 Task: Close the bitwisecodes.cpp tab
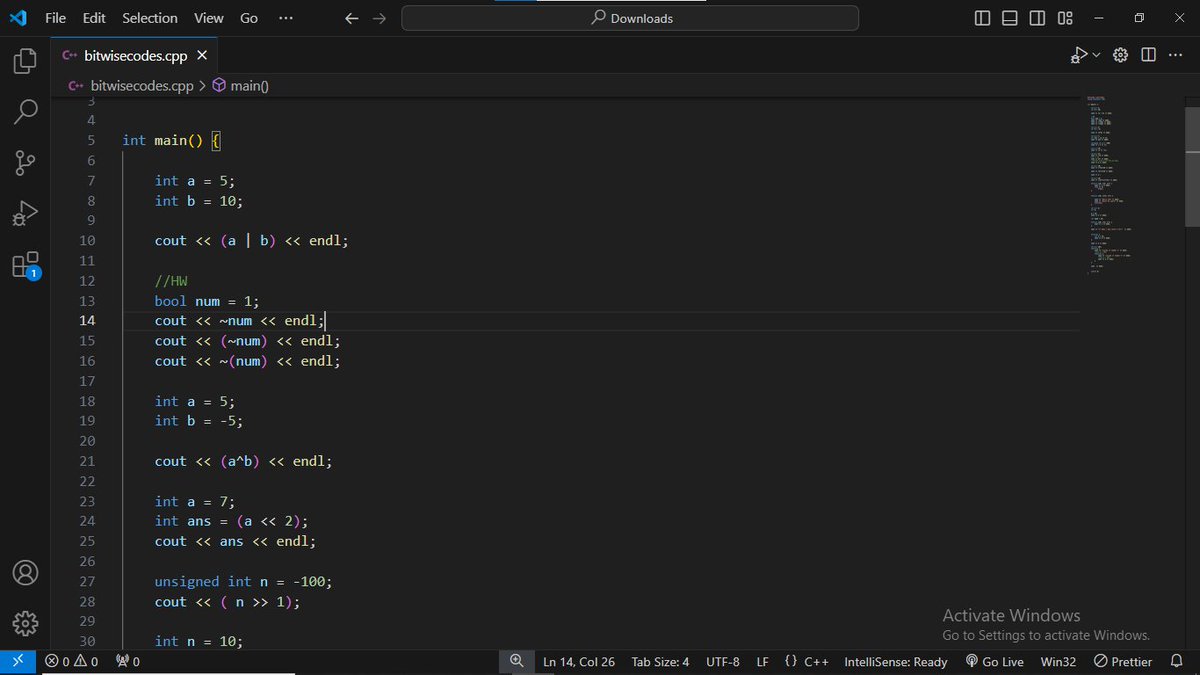(x=201, y=55)
